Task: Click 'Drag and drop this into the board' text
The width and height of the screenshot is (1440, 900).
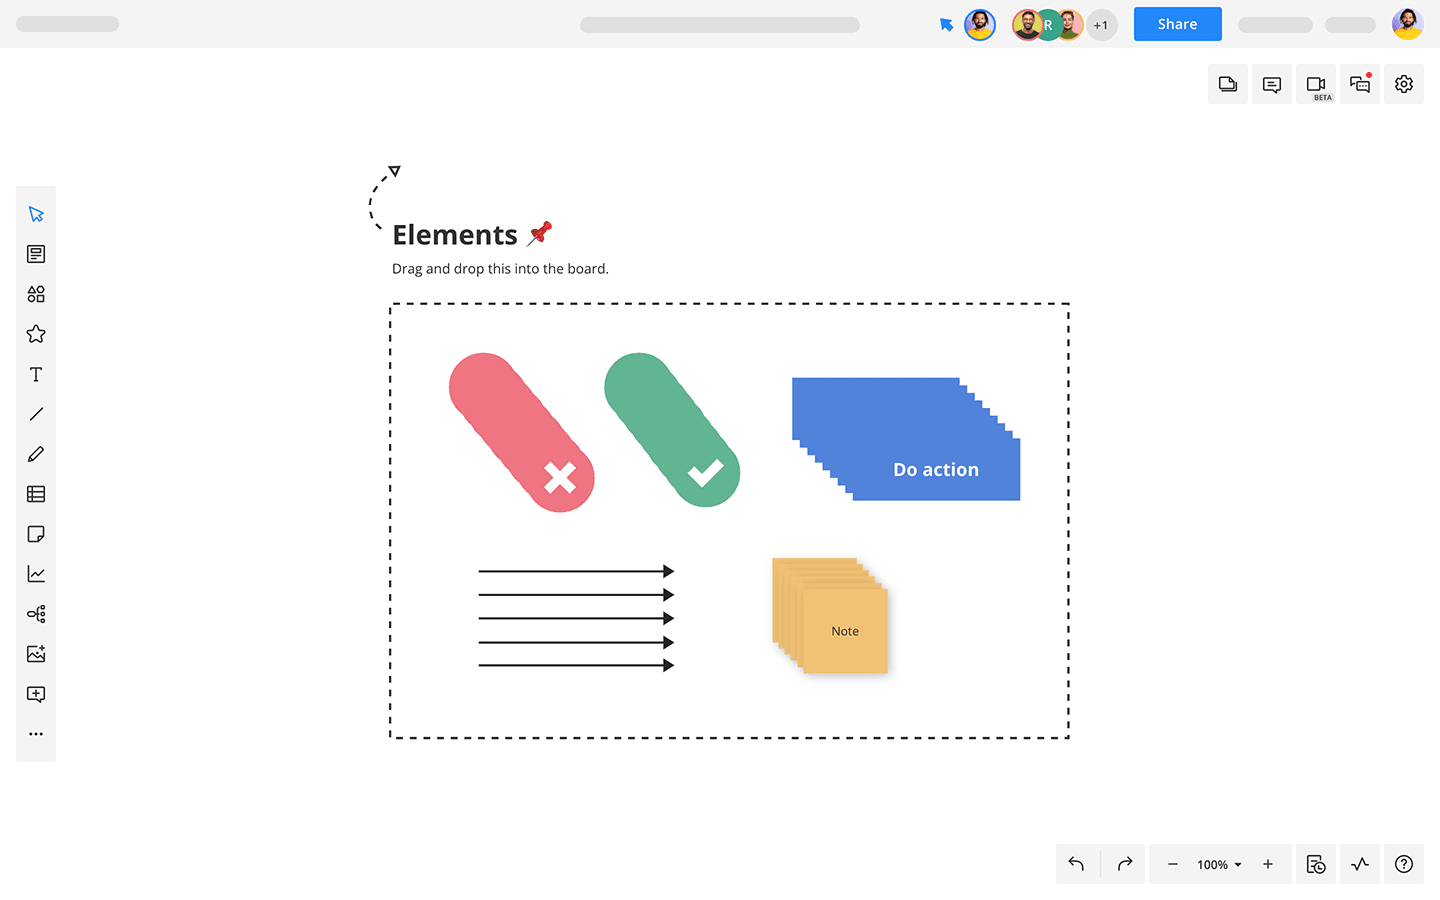Action: (x=500, y=269)
